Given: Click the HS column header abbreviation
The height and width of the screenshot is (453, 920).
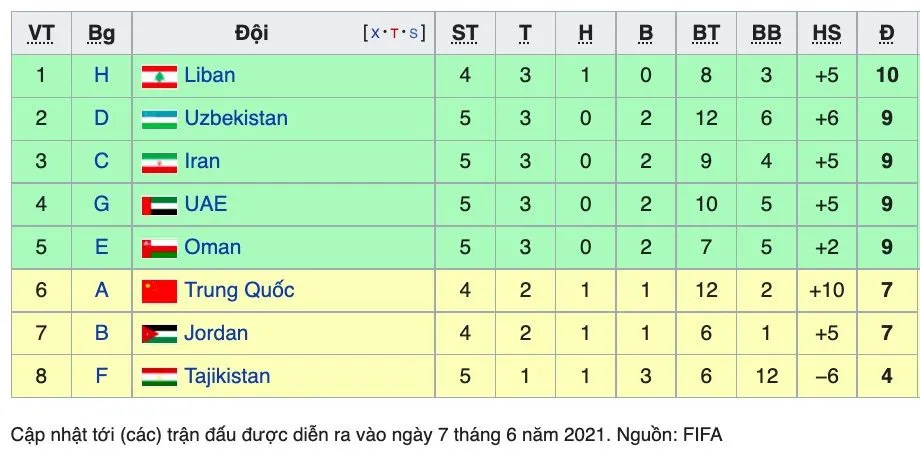Looking at the screenshot, I should 827,33.
